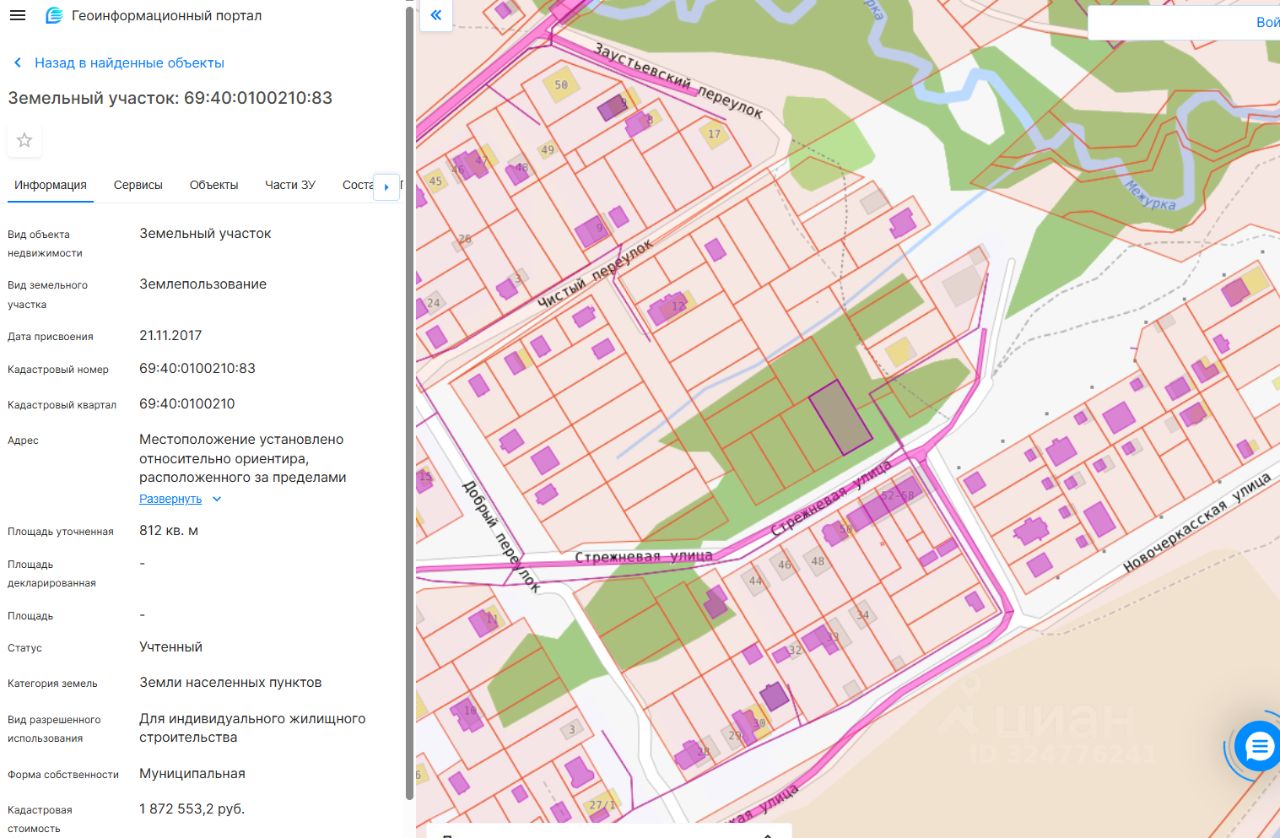This screenshot has height=838, width=1280.
Task: Go to the Части ЗУ tab
Action: tap(290, 185)
